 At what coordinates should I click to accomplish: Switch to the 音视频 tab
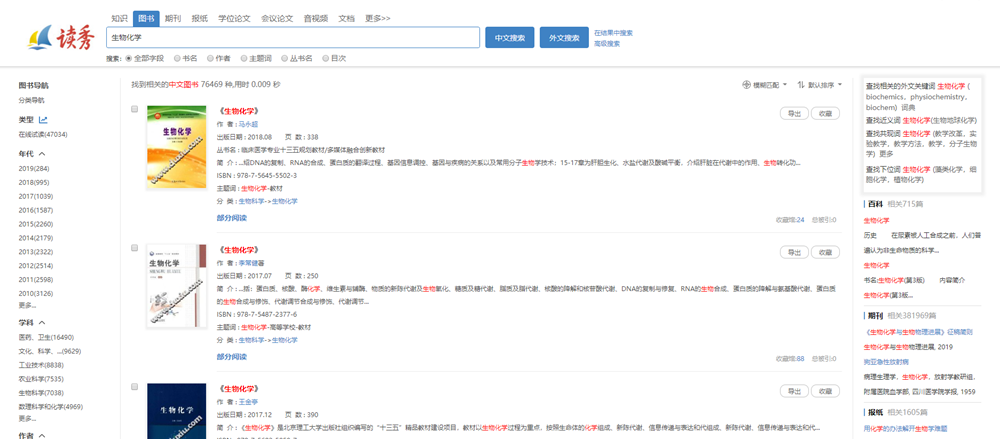(x=316, y=19)
